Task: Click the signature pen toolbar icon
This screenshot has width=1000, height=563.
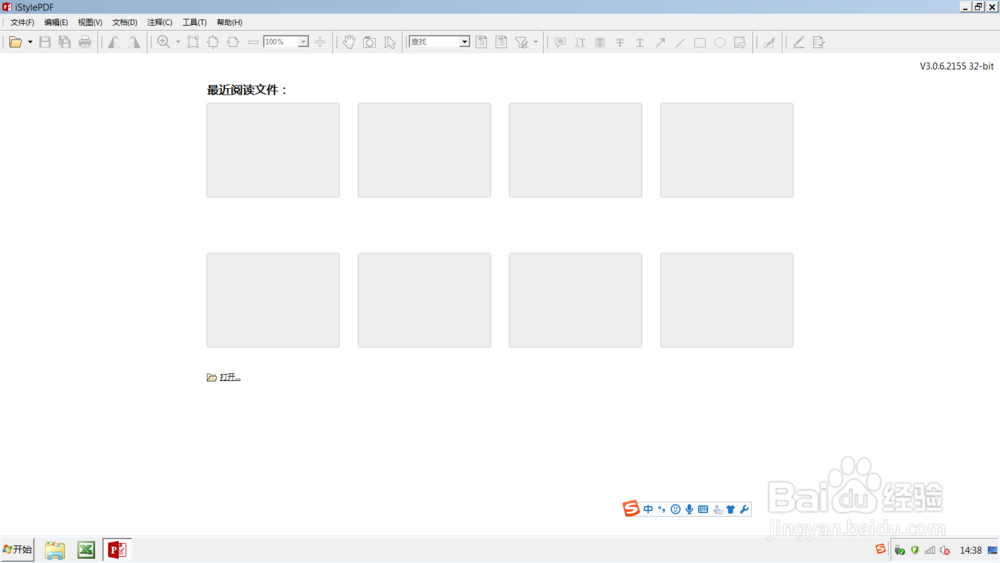Action: [x=770, y=42]
